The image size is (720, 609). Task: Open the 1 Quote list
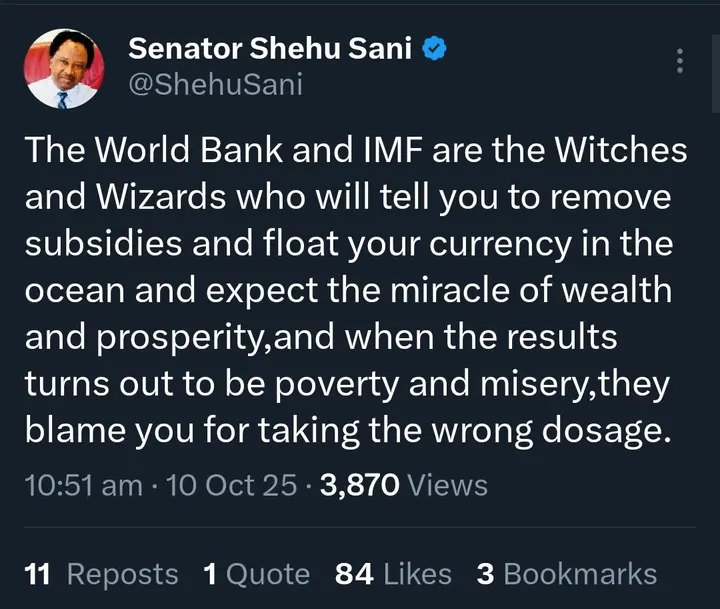point(256,574)
